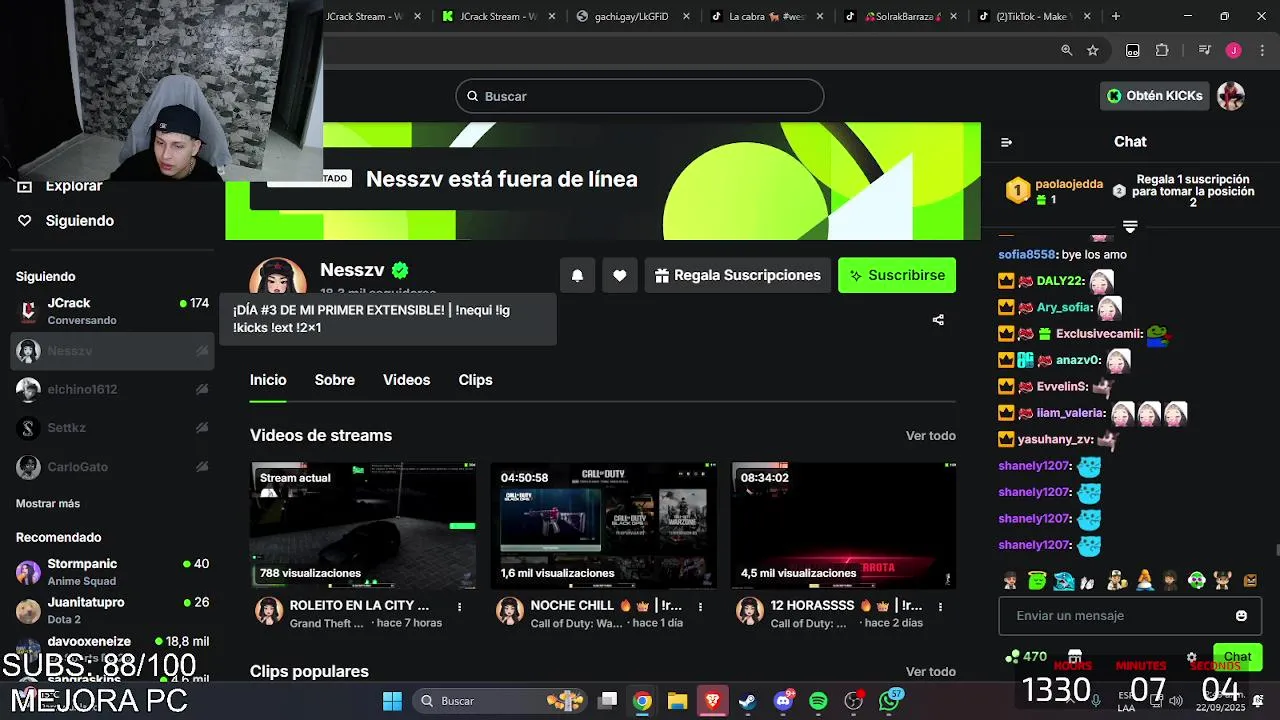Open the Siguiendo link in the sidebar
Viewport: 1280px width, 720px height.
[80, 221]
